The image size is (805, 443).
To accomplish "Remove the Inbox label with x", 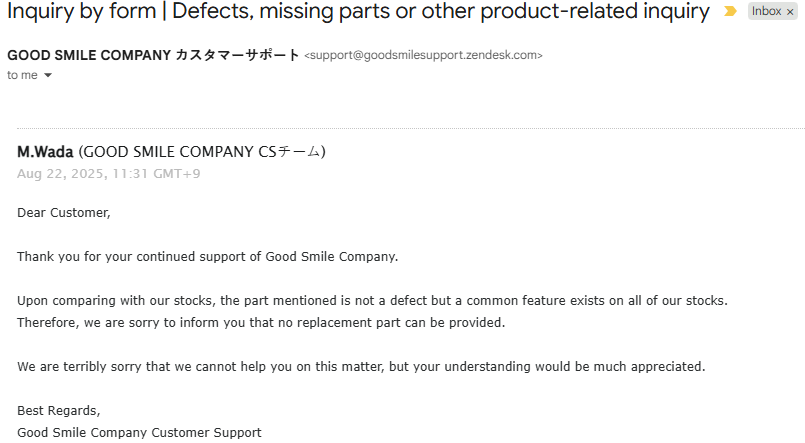I will click(789, 12).
